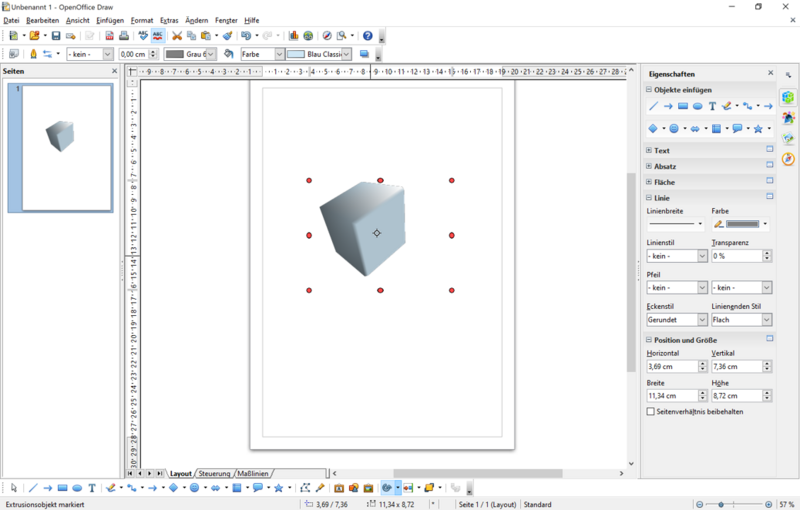Select the Rectangle tool in Objekte einfügen

683,106
